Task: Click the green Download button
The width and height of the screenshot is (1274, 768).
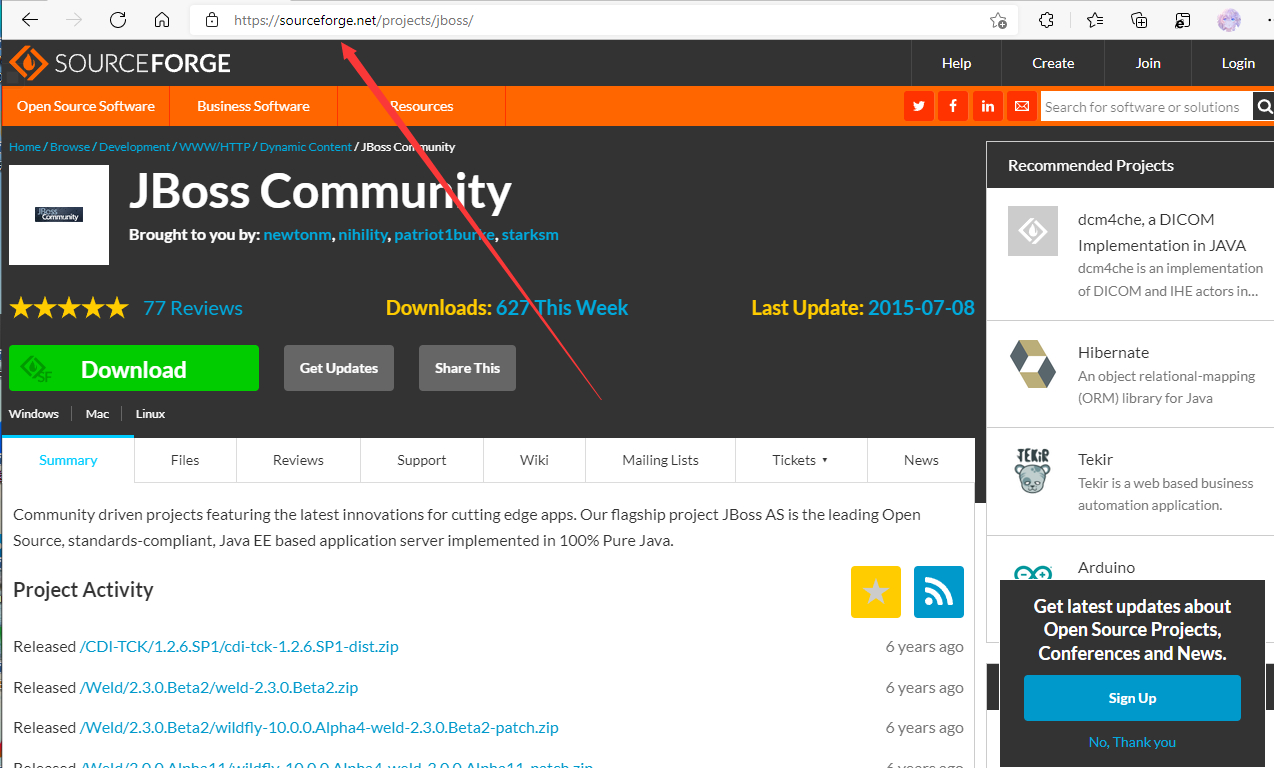Action: 134,368
